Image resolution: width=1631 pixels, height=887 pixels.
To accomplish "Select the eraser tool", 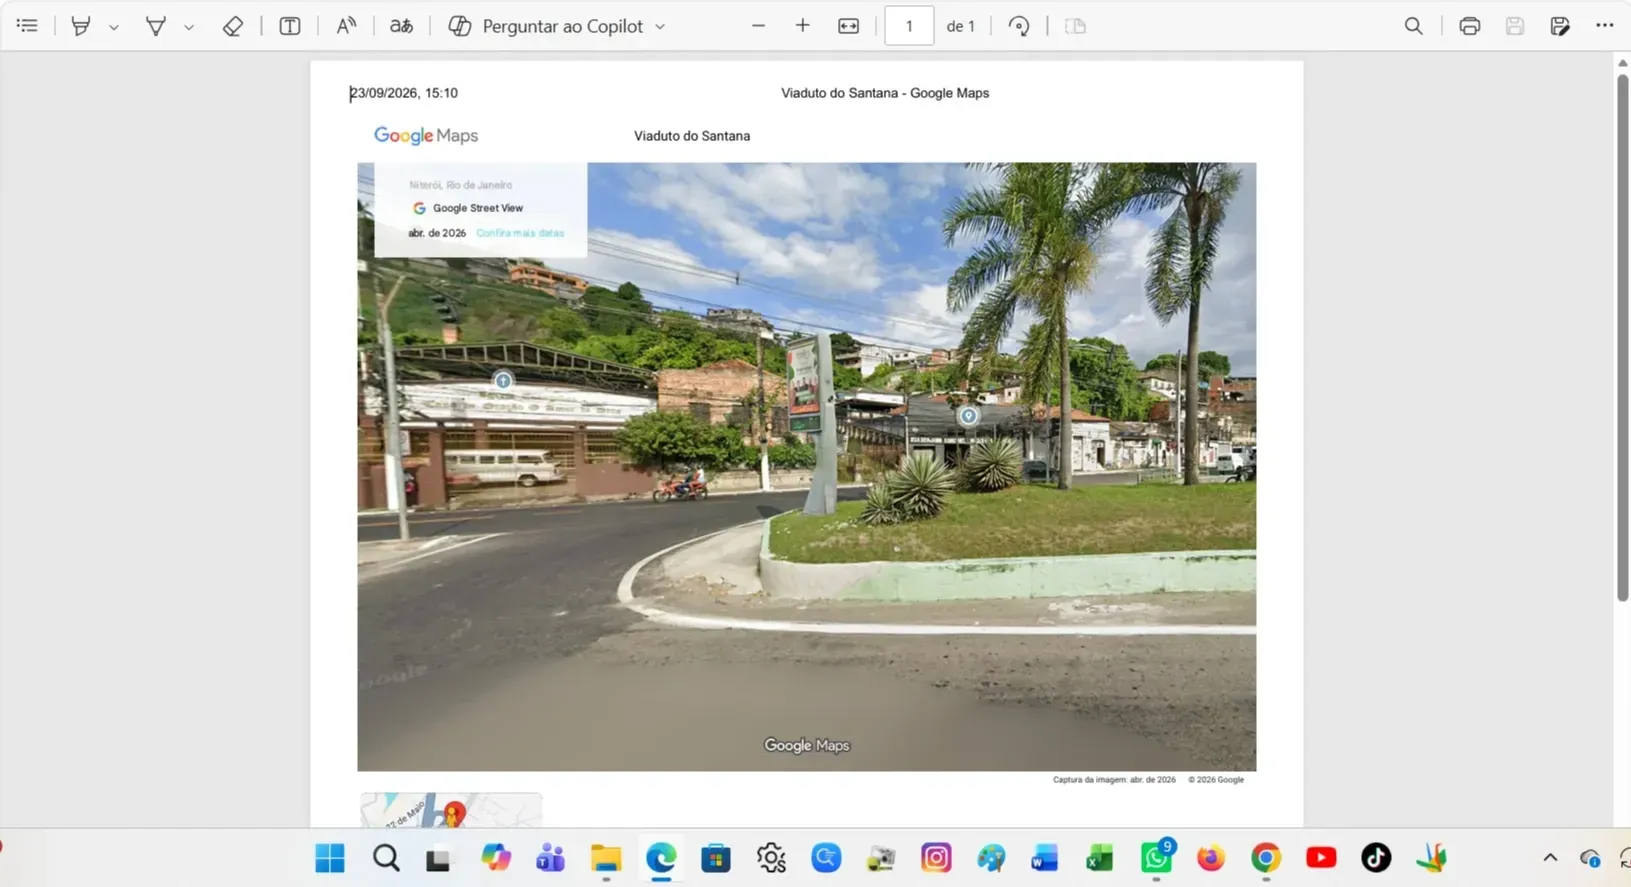I will pos(232,26).
